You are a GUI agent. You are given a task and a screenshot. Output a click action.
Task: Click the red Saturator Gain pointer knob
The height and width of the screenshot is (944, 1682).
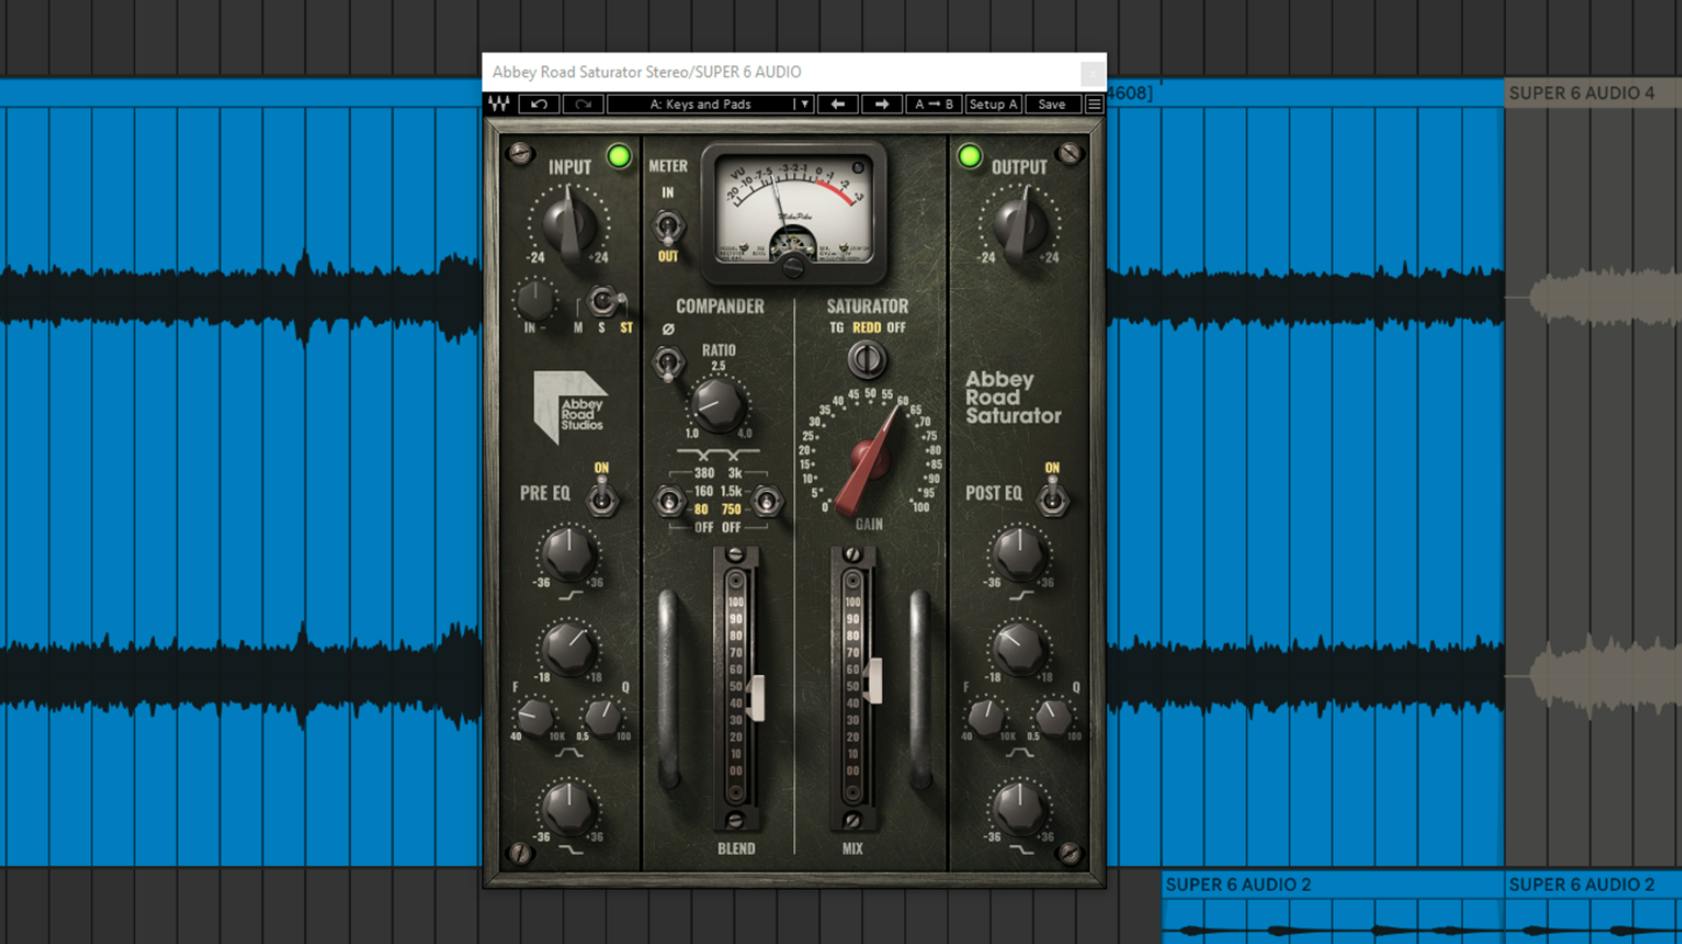coord(867,461)
